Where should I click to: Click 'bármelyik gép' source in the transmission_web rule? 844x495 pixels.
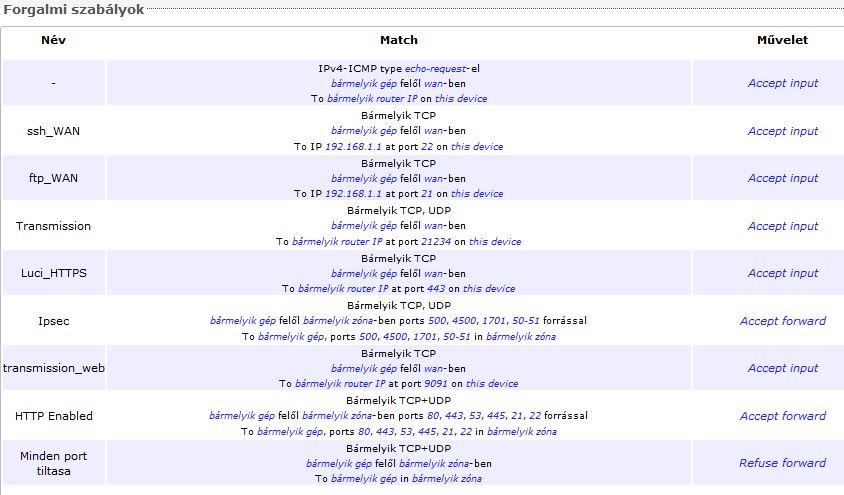(x=364, y=369)
